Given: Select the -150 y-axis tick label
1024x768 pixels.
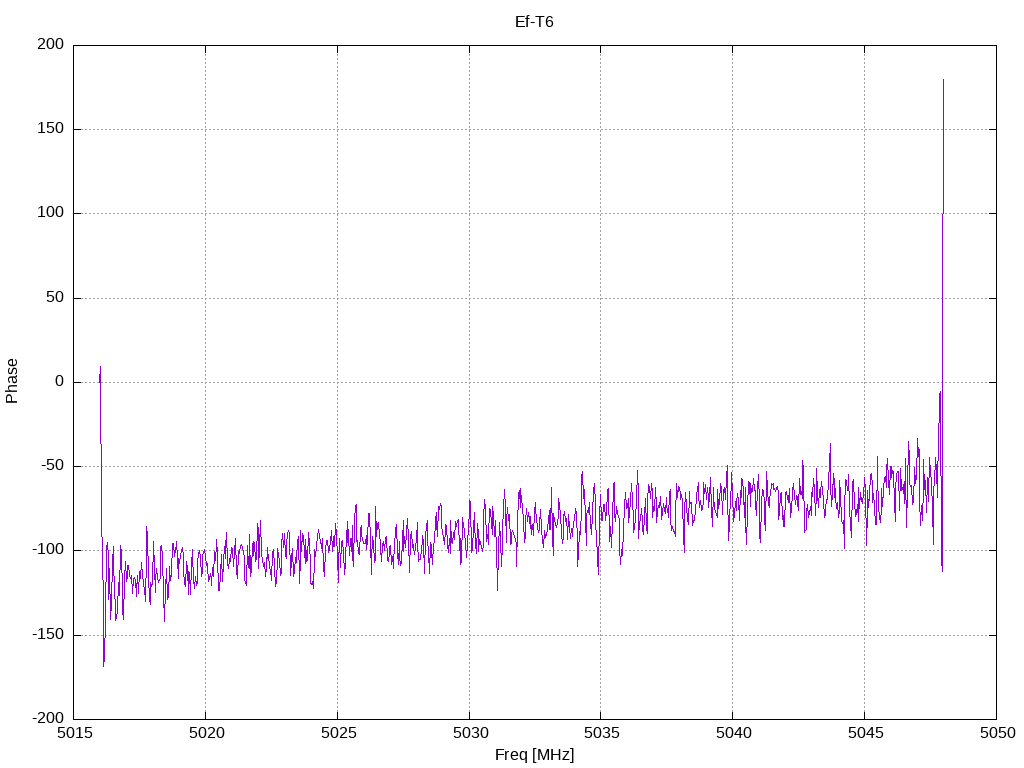Looking at the screenshot, I should pyautogui.click(x=45, y=635).
